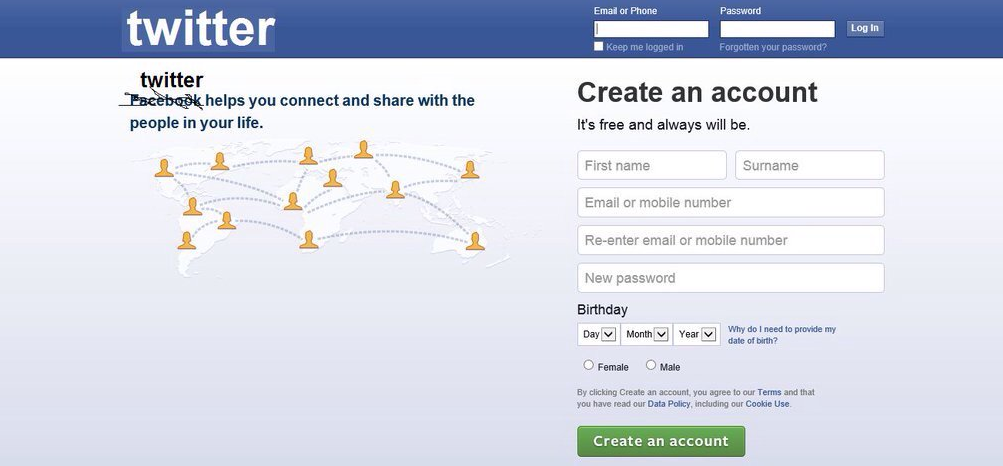Open Forgotten your password link
Screen dimensions: 1003x466
coord(772,47)
